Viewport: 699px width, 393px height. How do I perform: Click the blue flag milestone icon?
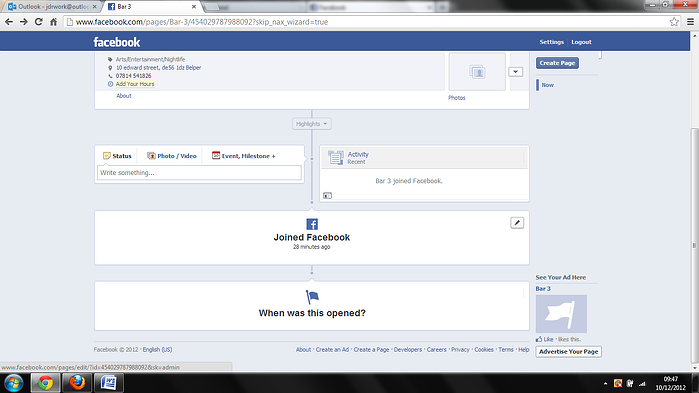(x=312, y=296)
